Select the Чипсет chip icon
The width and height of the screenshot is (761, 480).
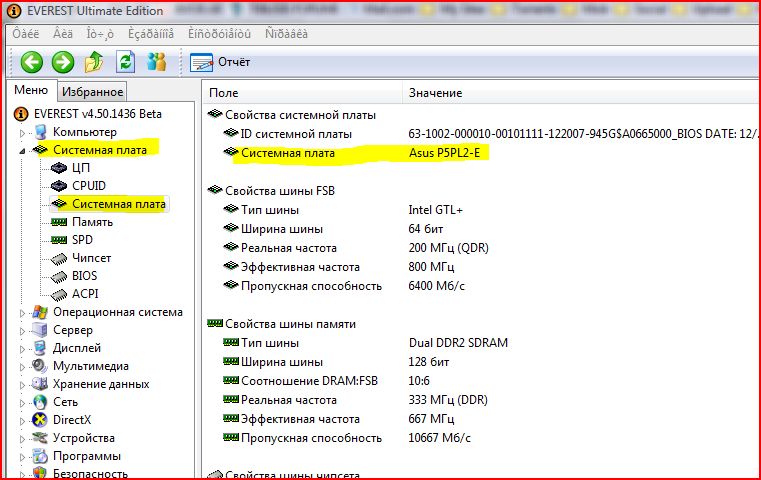pos(59,259)
